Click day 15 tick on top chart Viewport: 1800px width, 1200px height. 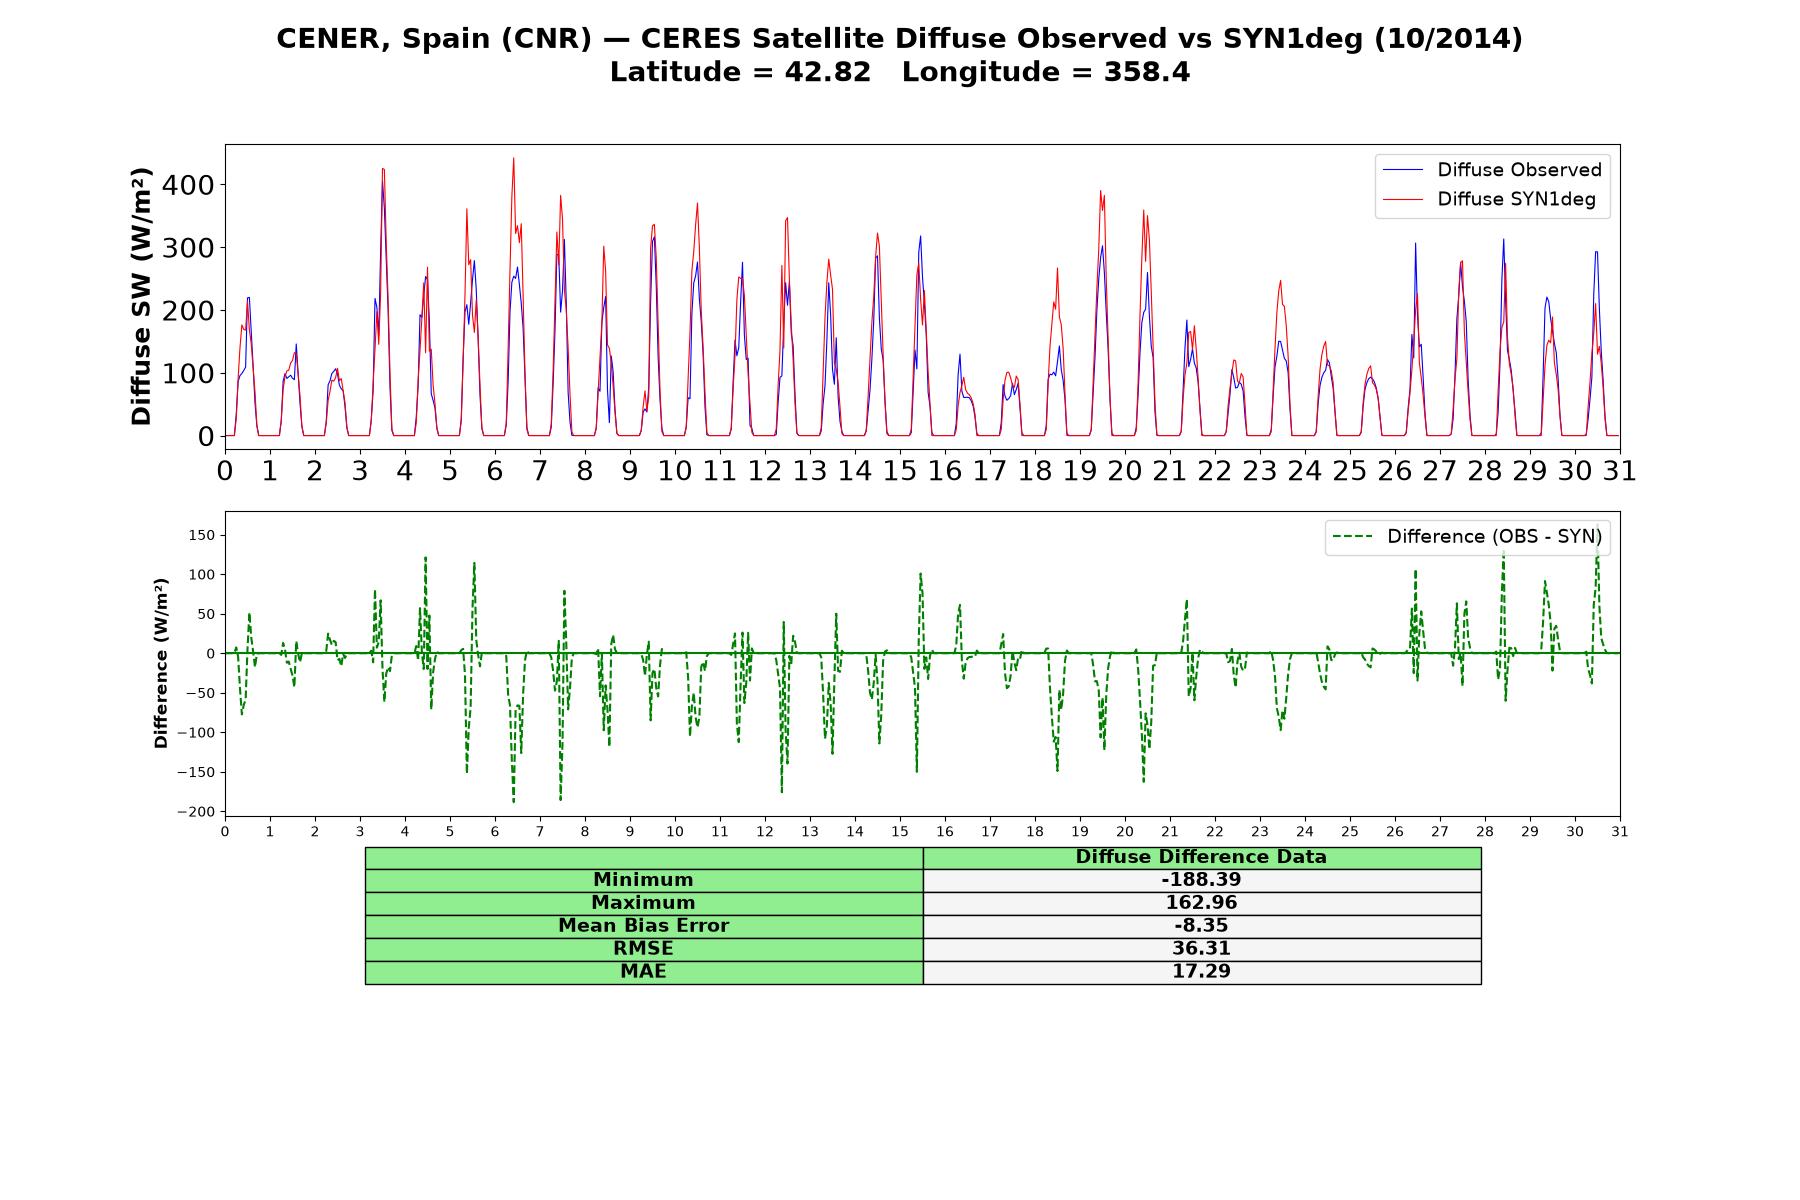[900, 470]
